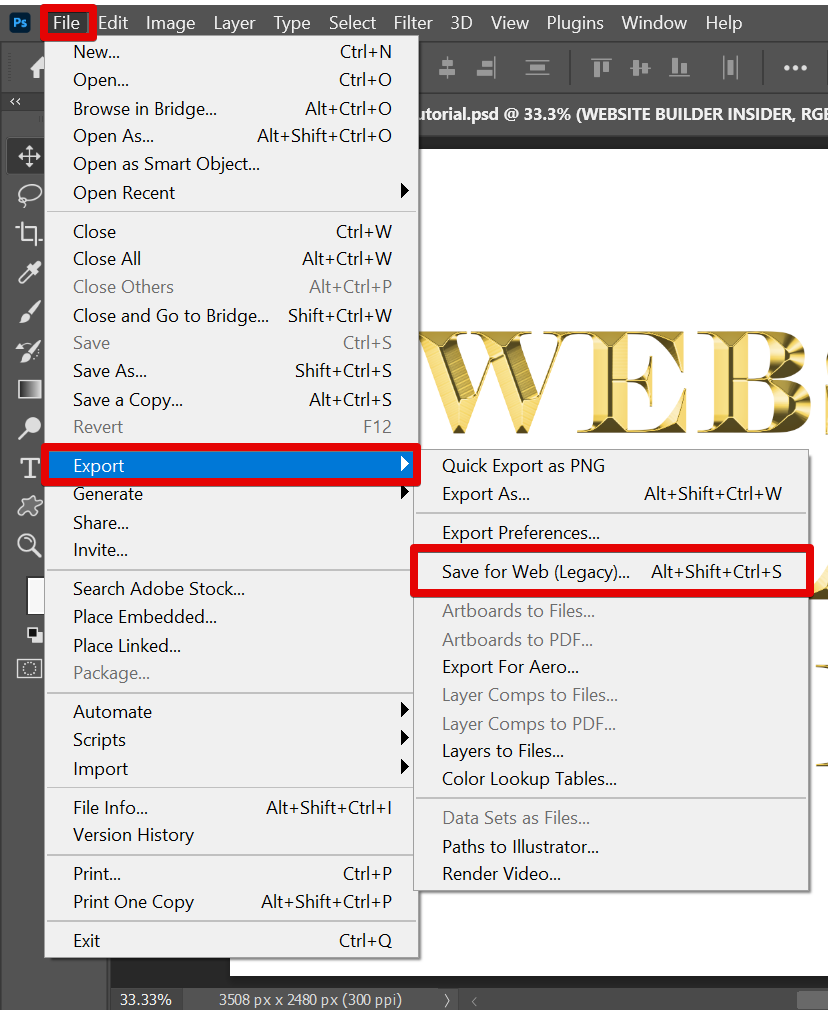Open the Image menu

point(170,23)
